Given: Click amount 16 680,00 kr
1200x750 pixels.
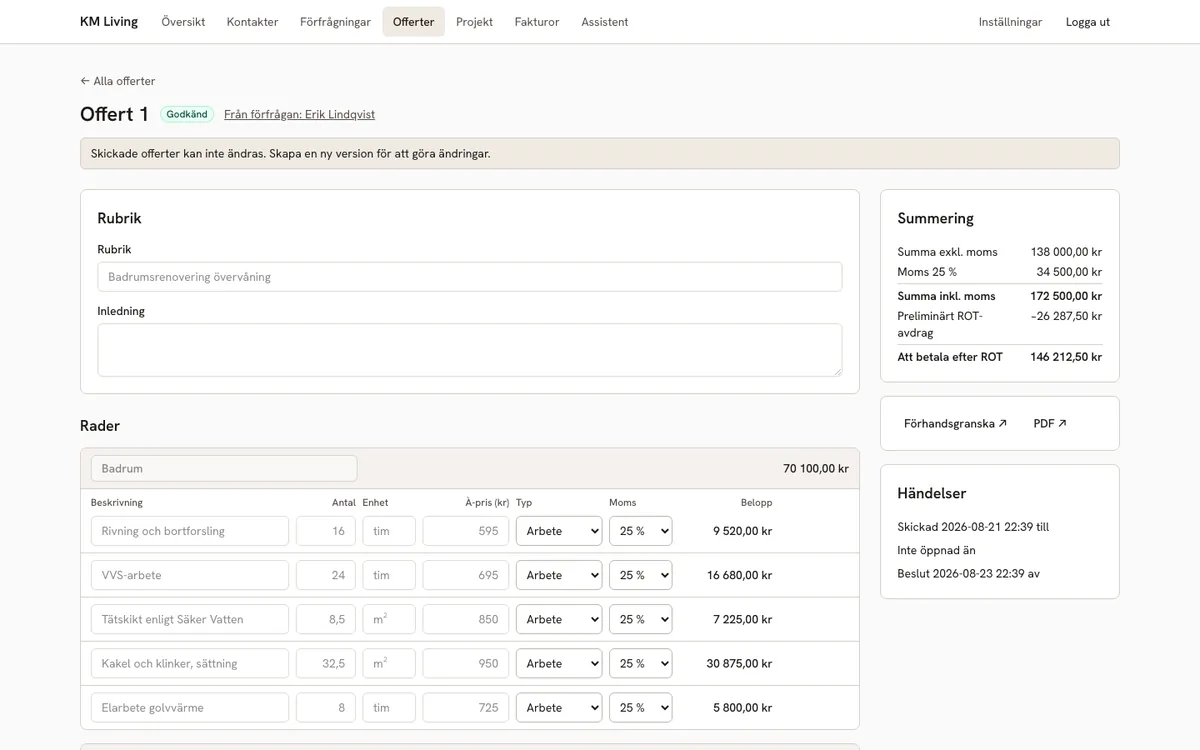Looking at the screenshot, I should point(739,575).
